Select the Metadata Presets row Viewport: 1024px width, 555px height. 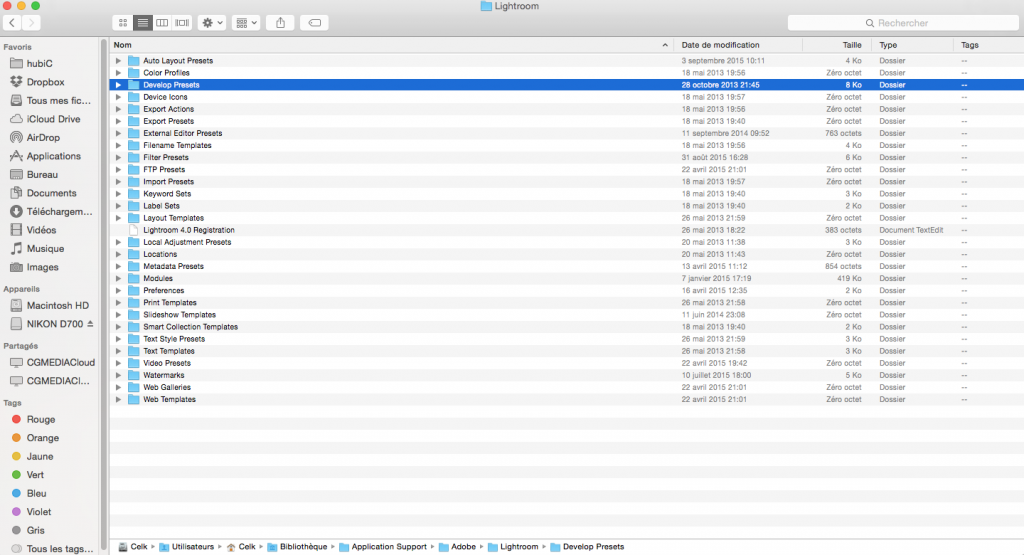567,266
